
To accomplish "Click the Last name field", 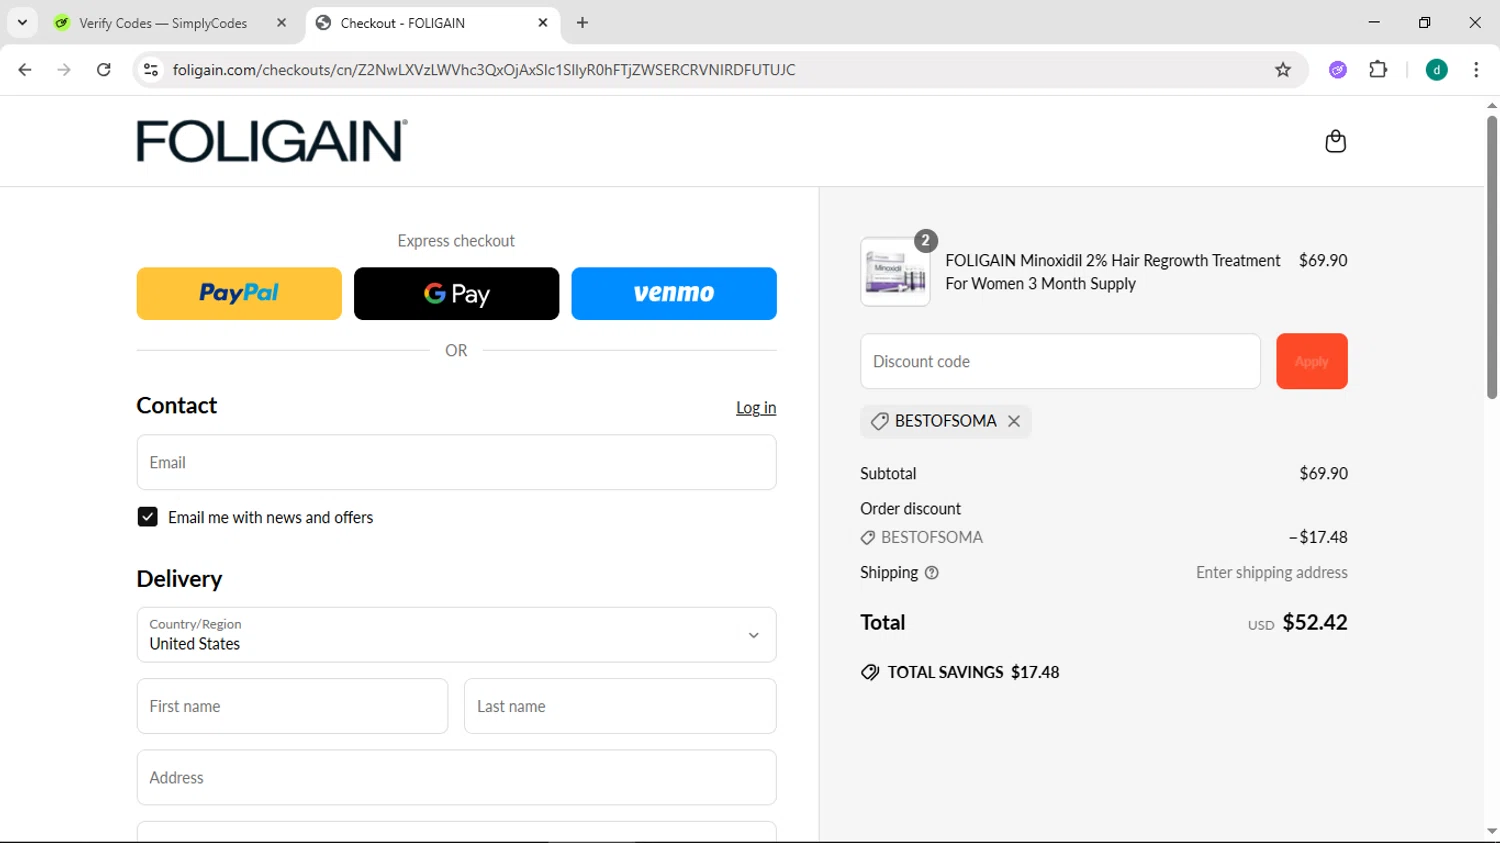I will coord(620,706).
